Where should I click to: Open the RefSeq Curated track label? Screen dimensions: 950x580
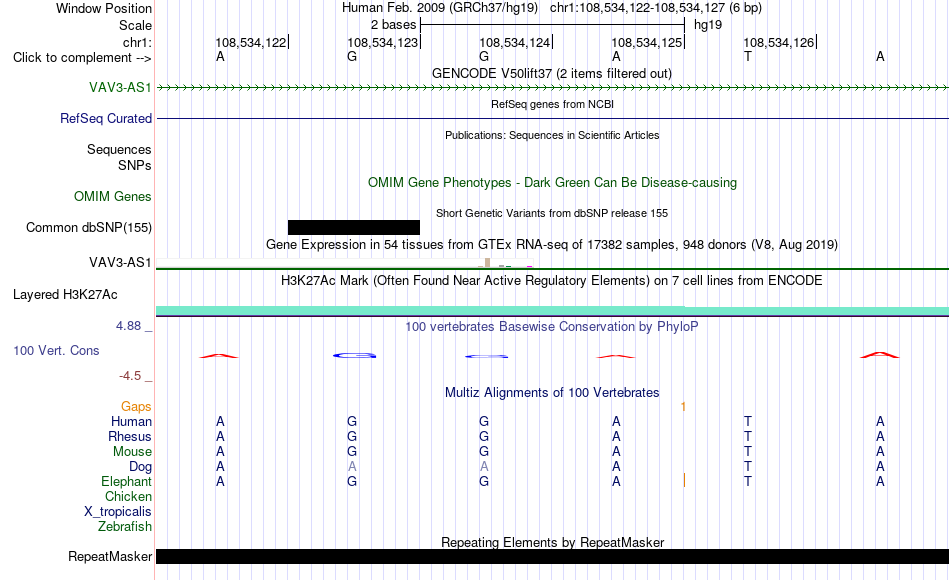click(x=105, y=118)
